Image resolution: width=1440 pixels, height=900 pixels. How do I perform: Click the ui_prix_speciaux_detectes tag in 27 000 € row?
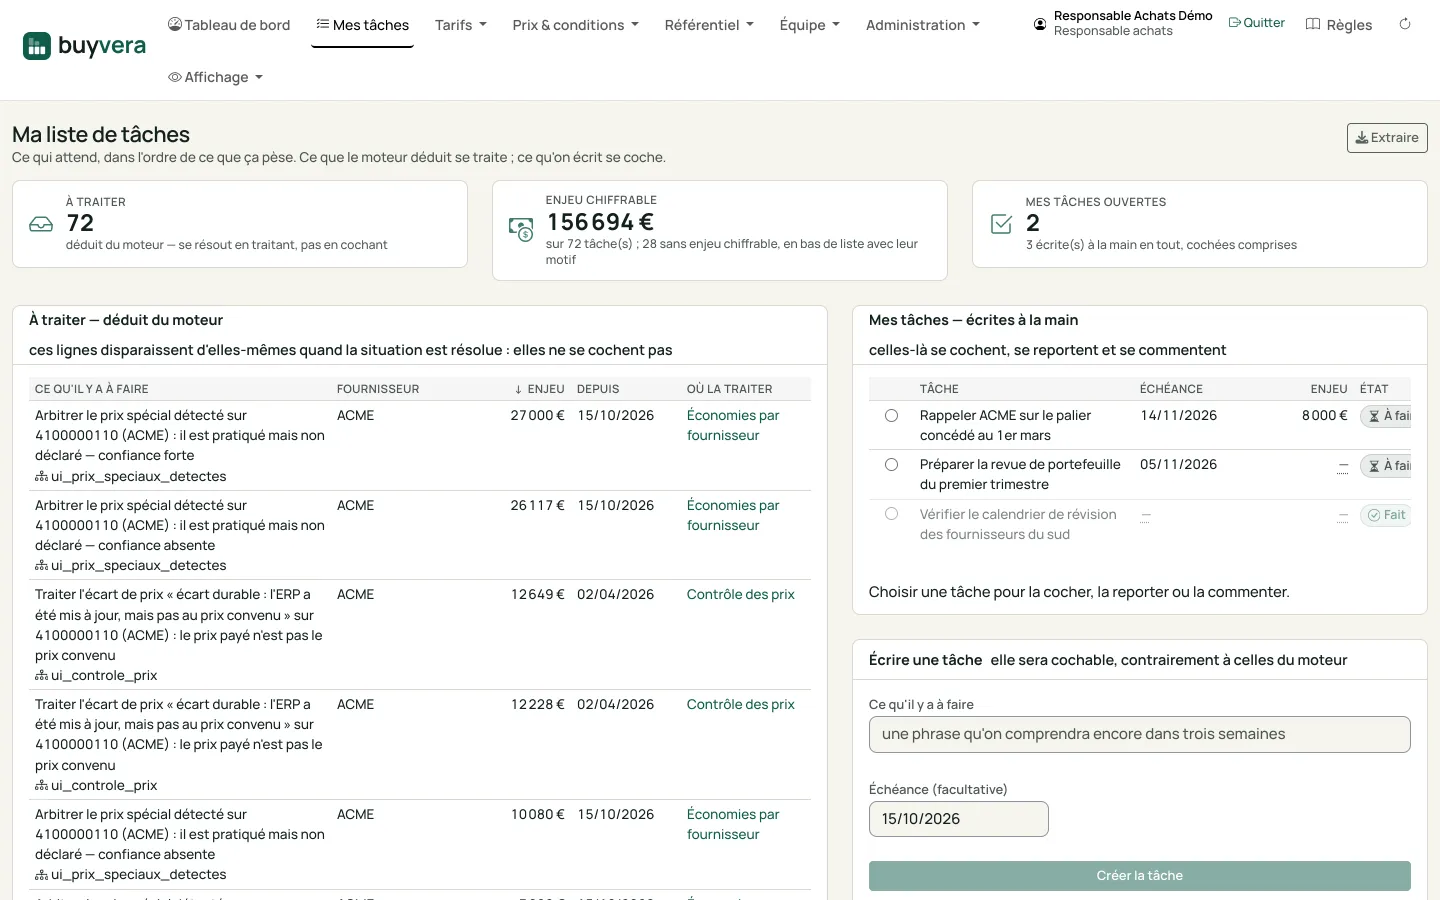click(131, 477)
